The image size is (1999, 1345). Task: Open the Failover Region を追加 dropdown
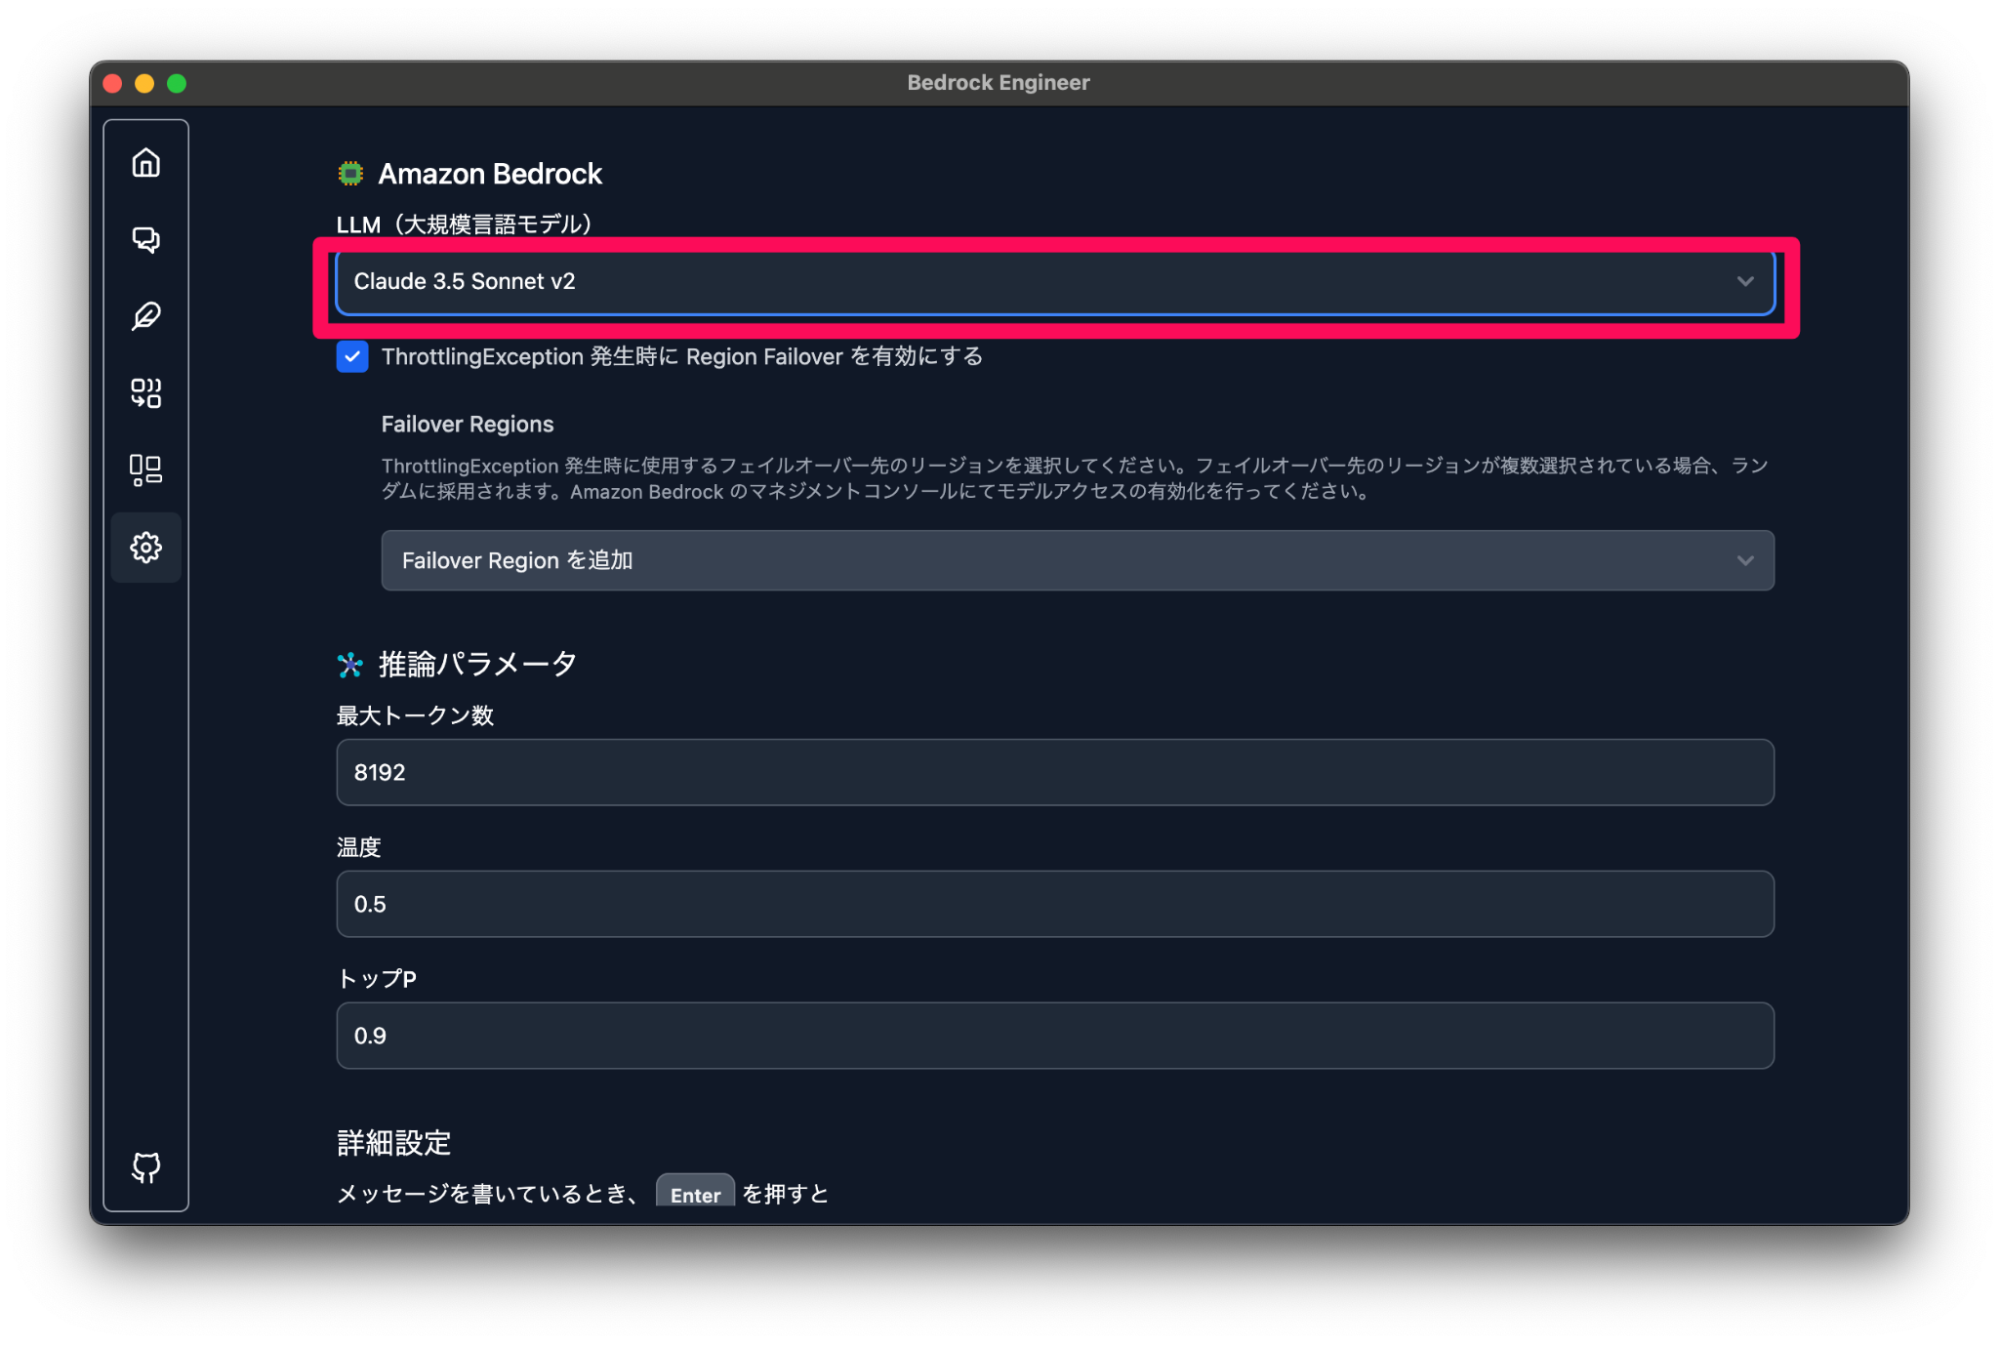click(x=1075, y=560)
